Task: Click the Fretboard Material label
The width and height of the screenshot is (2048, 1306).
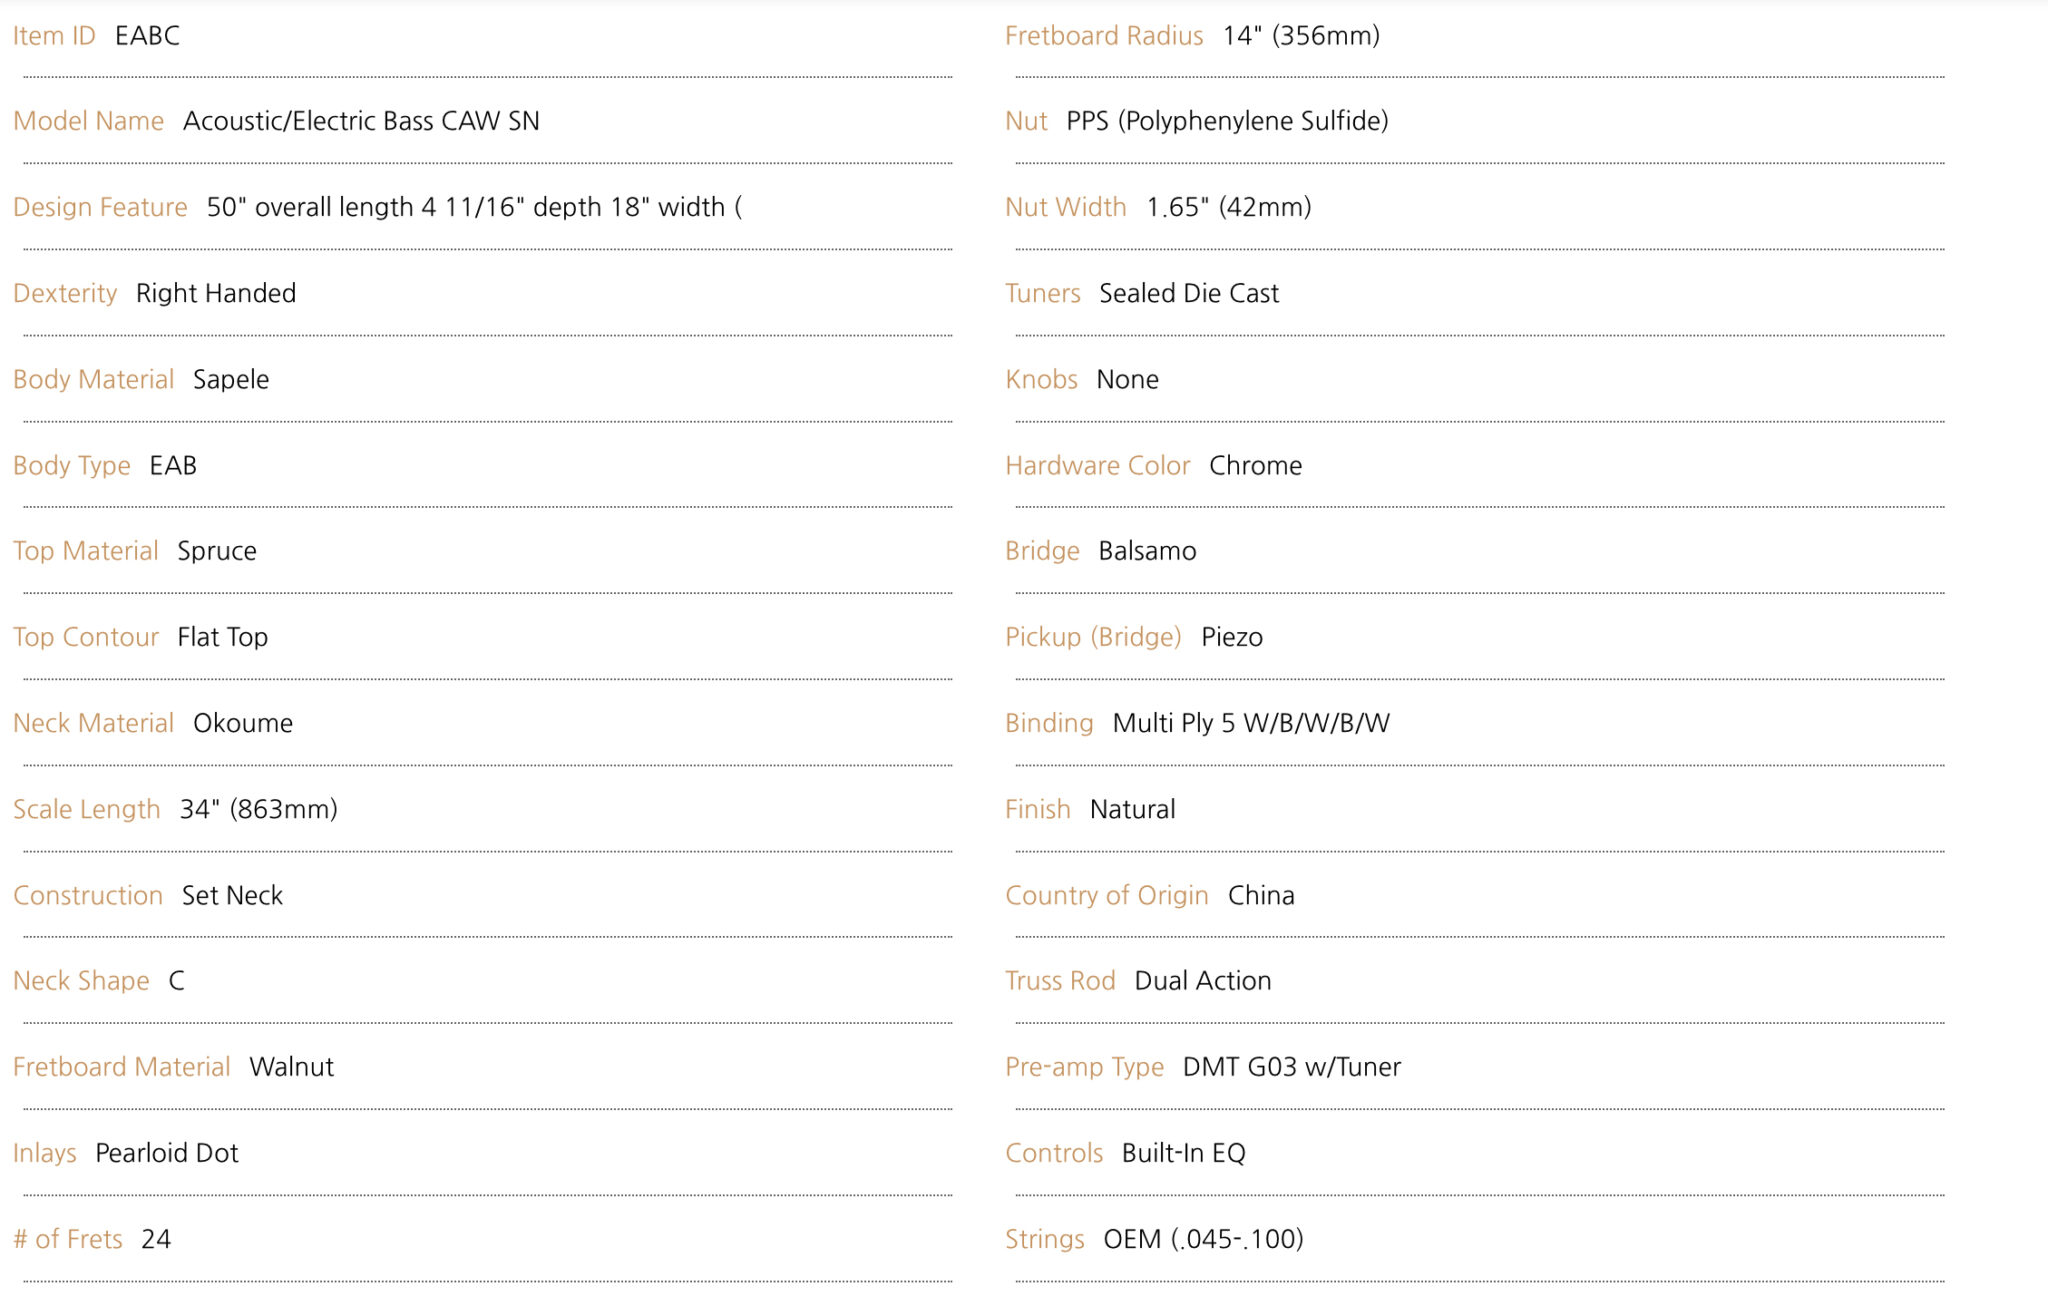Action: point(122,1067)
